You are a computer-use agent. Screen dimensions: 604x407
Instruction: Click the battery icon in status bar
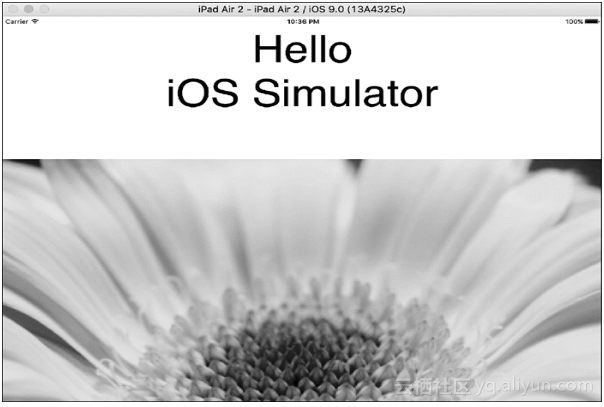(592, 22)
